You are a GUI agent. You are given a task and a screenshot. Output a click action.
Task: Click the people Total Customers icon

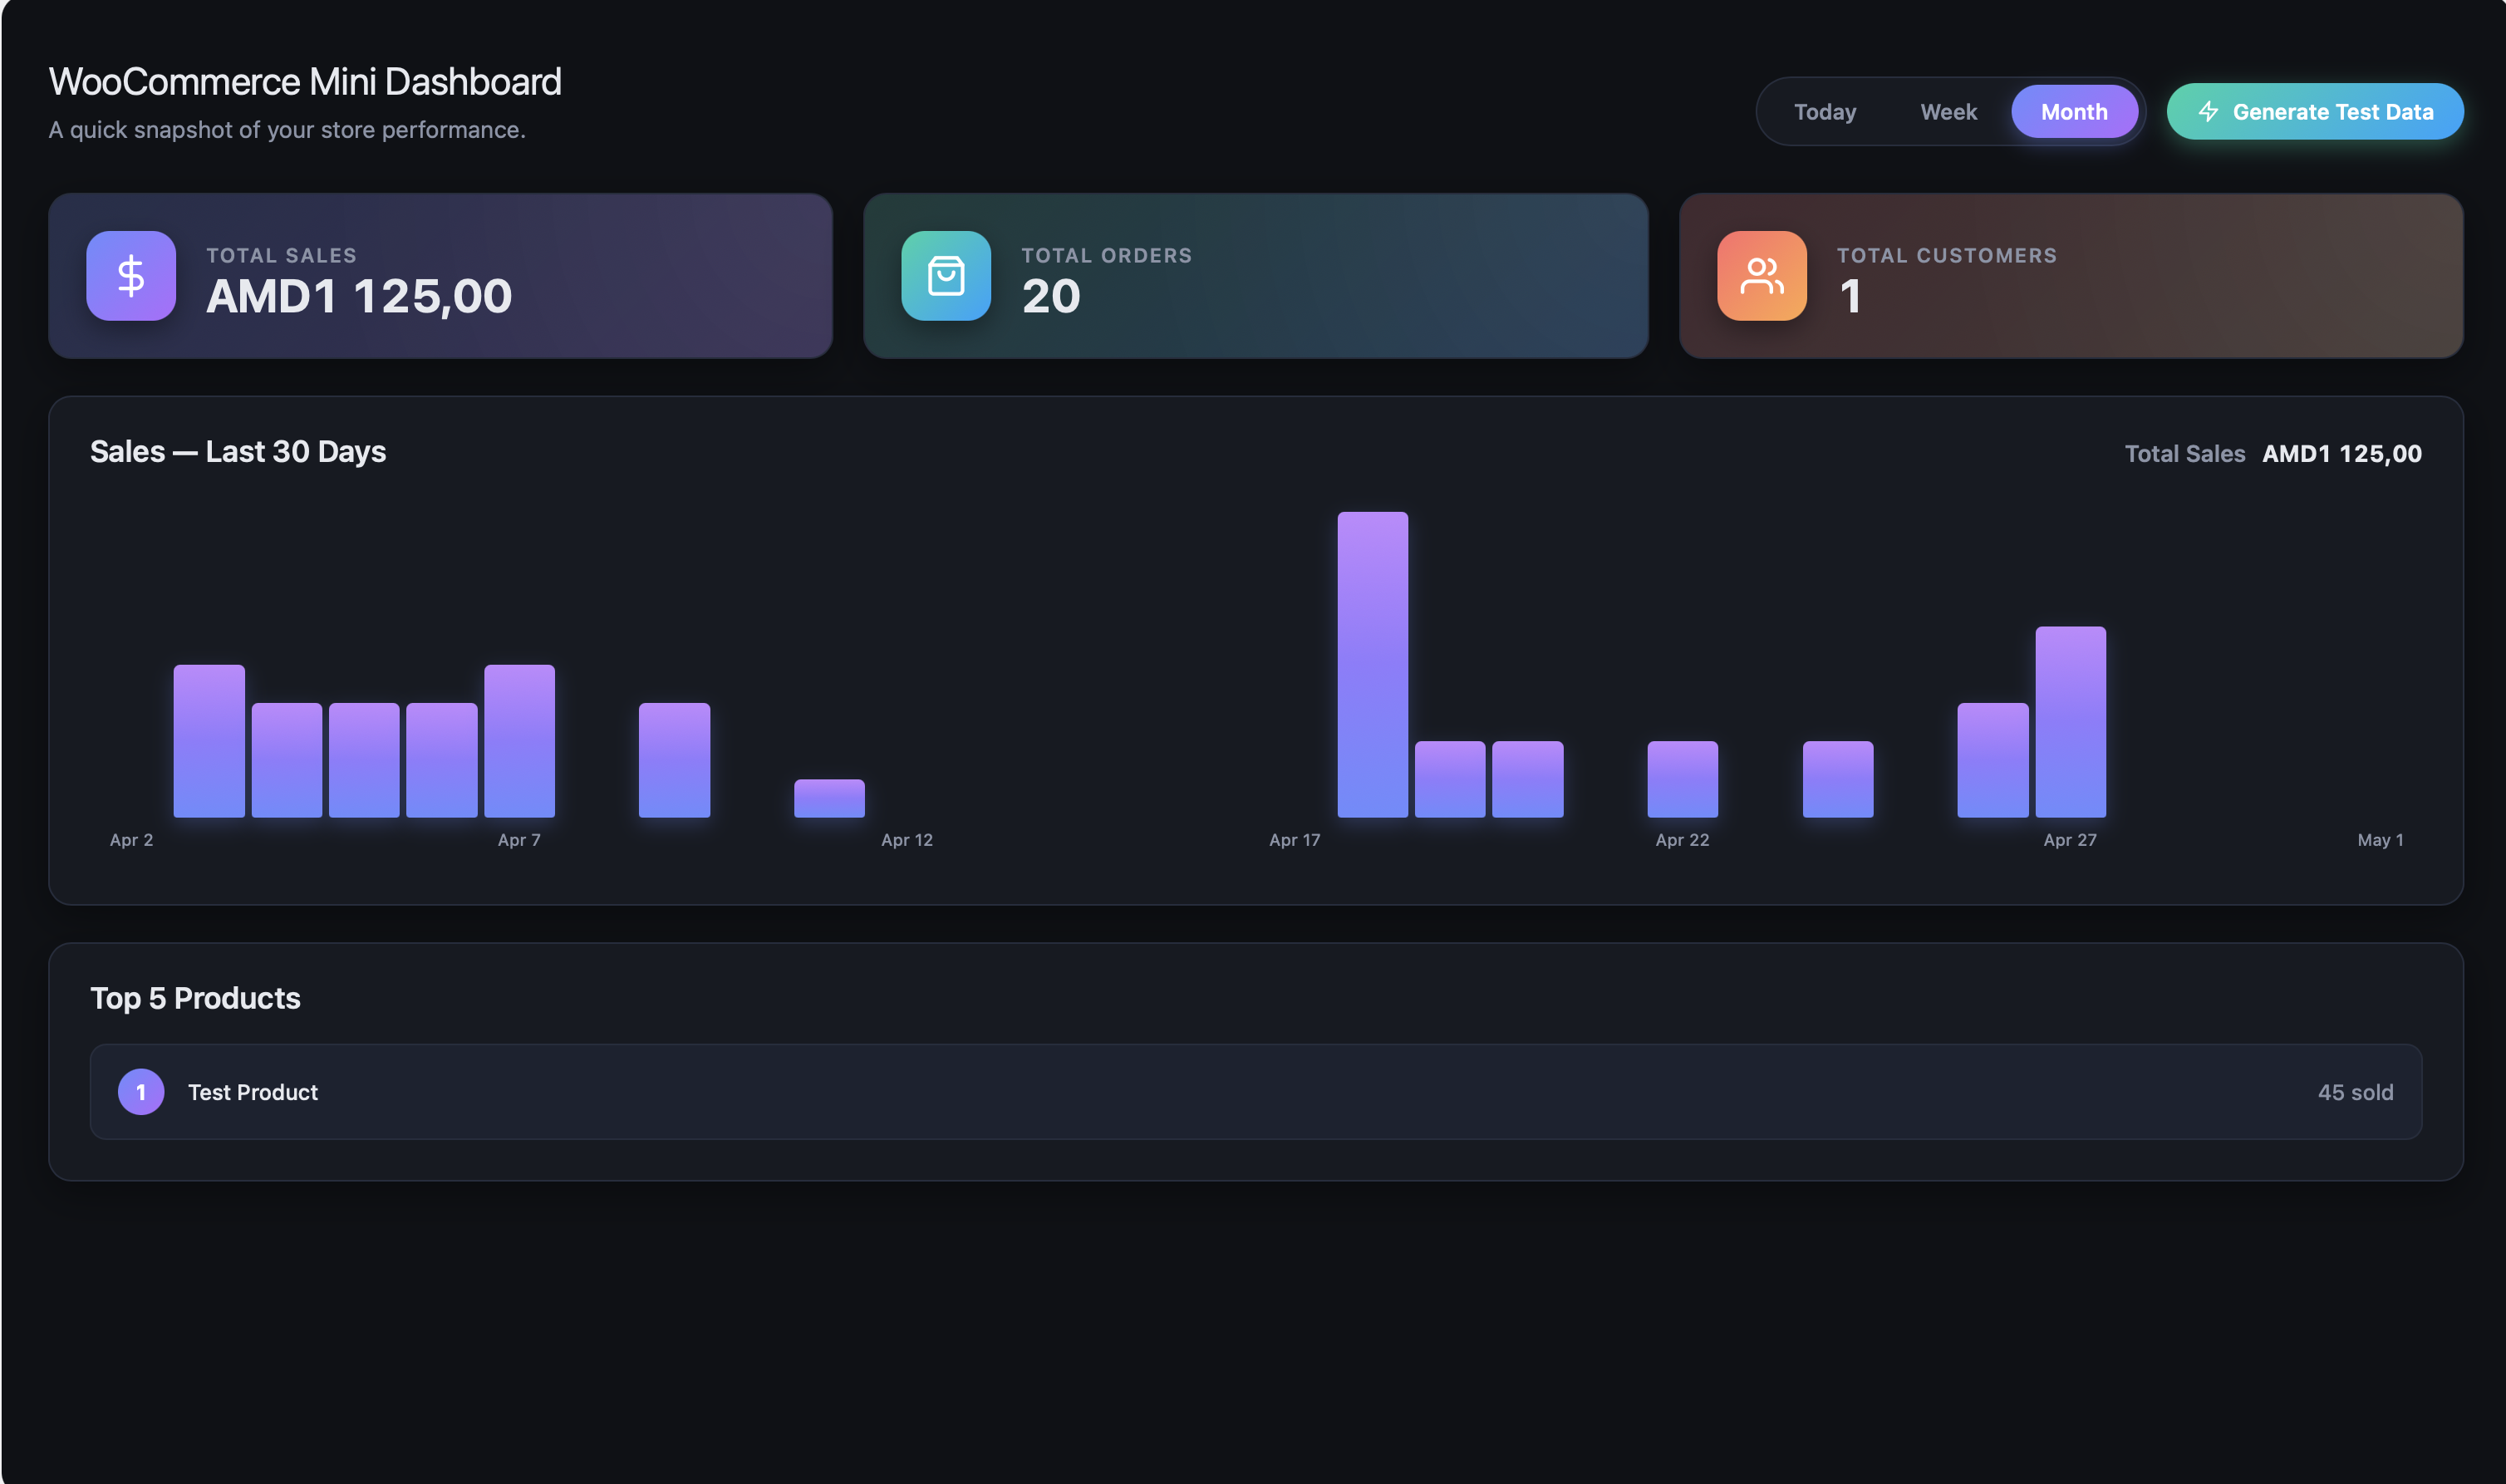pos(1761,276)
